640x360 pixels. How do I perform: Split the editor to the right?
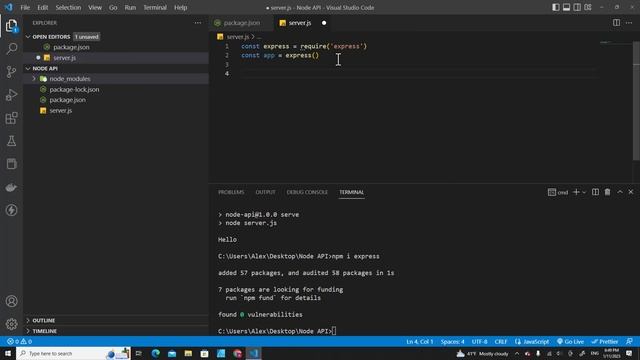point(616,23)
